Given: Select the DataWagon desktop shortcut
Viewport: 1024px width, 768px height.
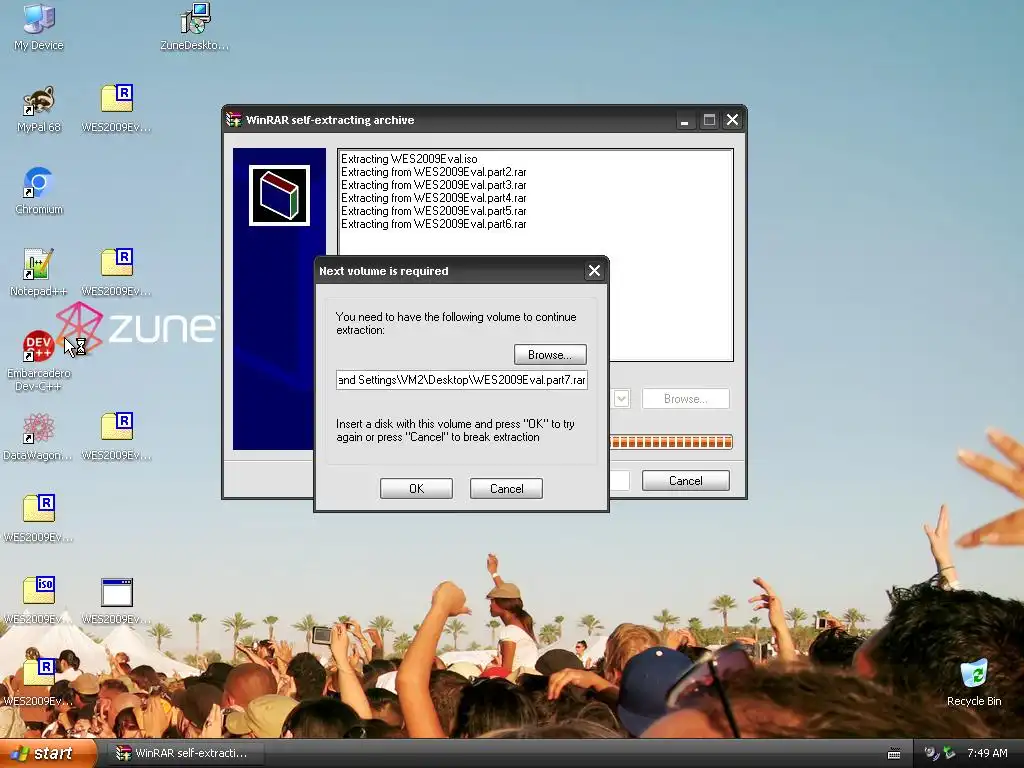Looking at the screenshot, I should pos(39,437).
